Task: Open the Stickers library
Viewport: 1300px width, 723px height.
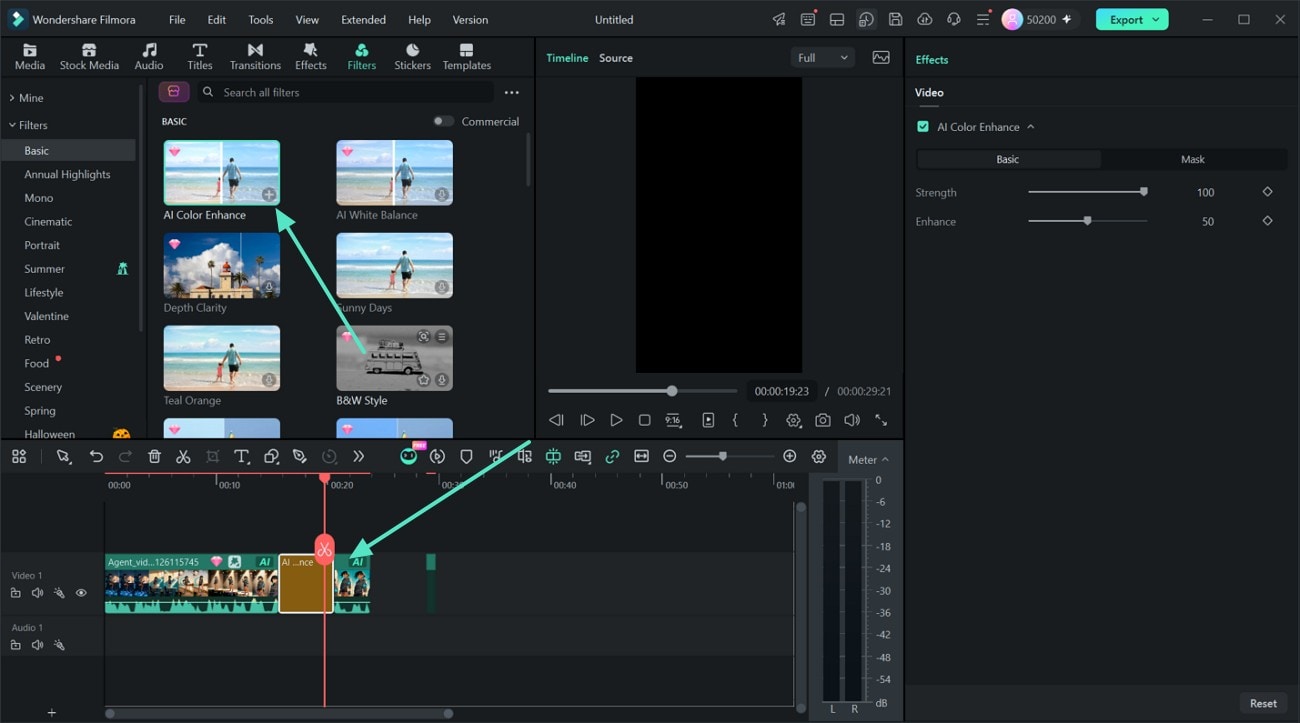Action: 412,57
